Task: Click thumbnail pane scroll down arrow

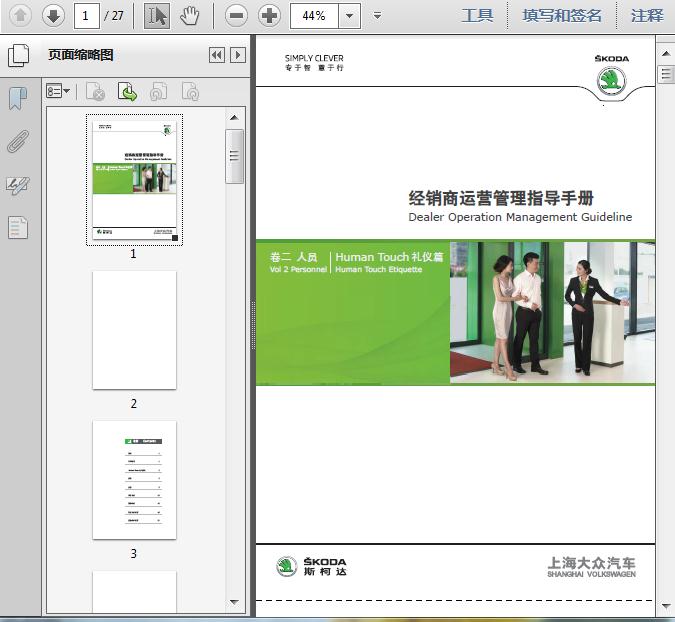Action: 234,602
